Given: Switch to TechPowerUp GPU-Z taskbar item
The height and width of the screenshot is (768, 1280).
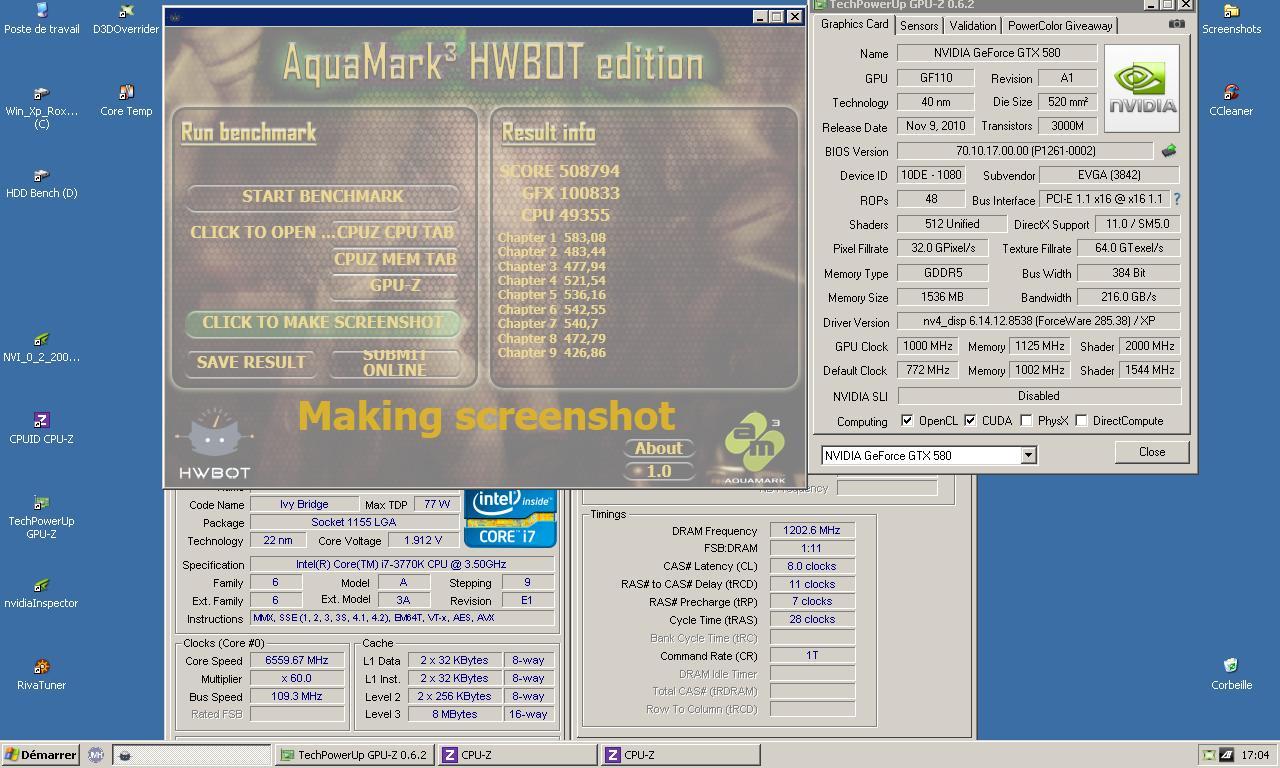Looking at the screenshot, I should tap(354, 755).
